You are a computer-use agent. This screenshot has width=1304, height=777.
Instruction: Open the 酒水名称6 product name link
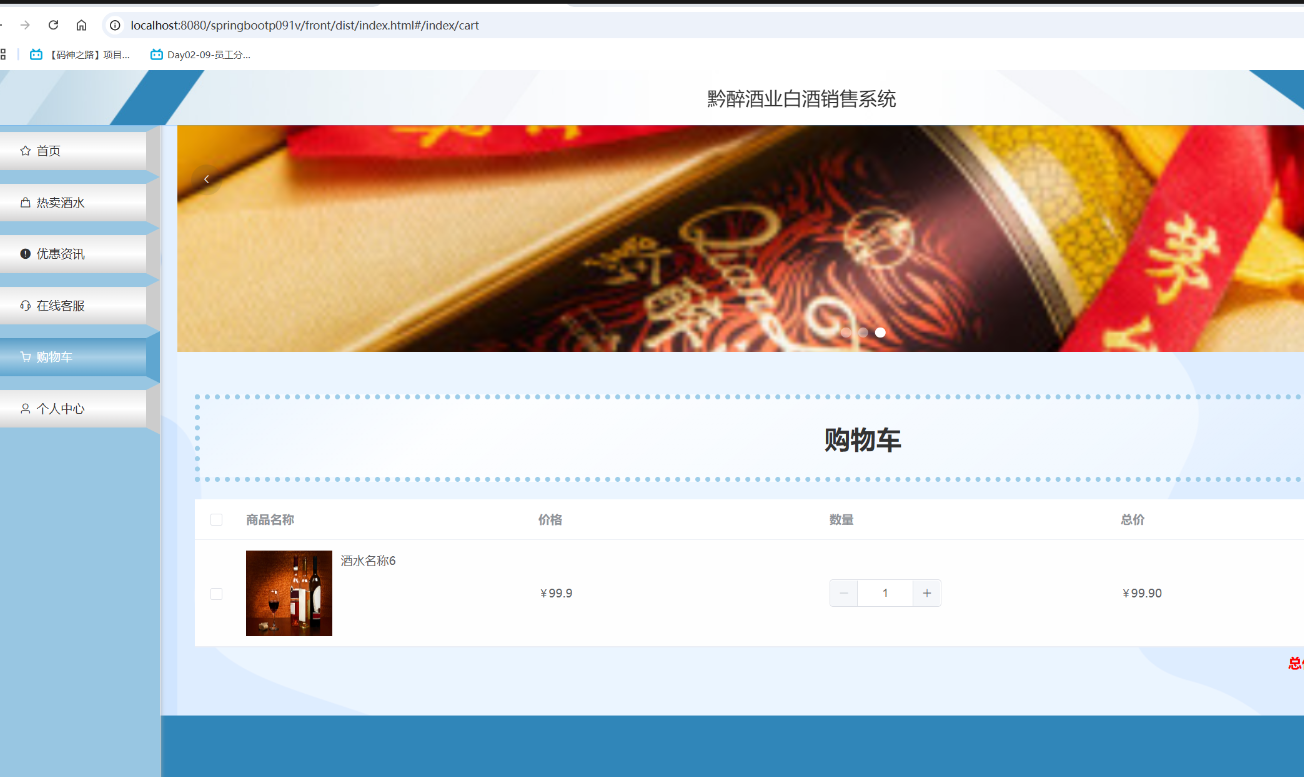tap(368, 561)
